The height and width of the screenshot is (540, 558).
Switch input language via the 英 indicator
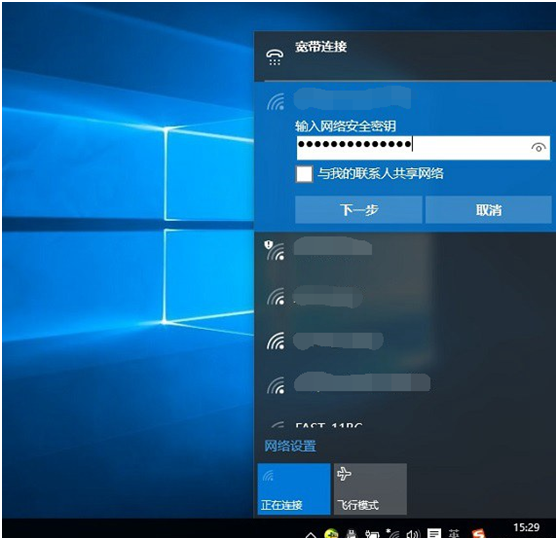click(454, 534)
